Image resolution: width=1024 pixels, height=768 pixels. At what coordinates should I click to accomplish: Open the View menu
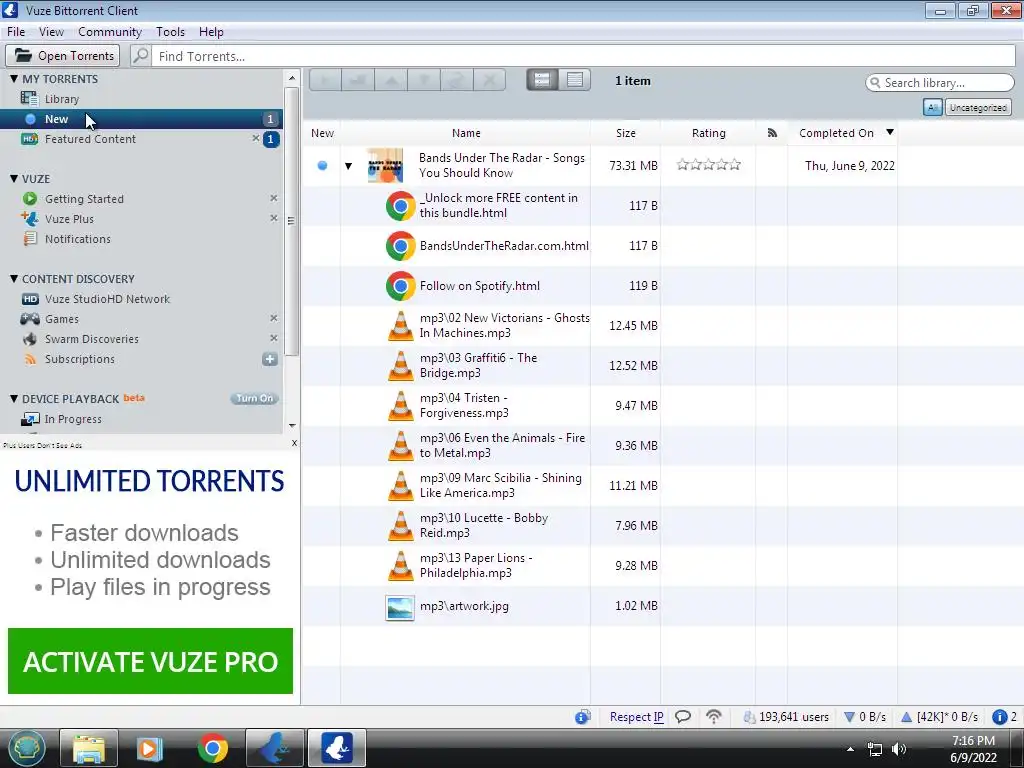tap(51, 31)
